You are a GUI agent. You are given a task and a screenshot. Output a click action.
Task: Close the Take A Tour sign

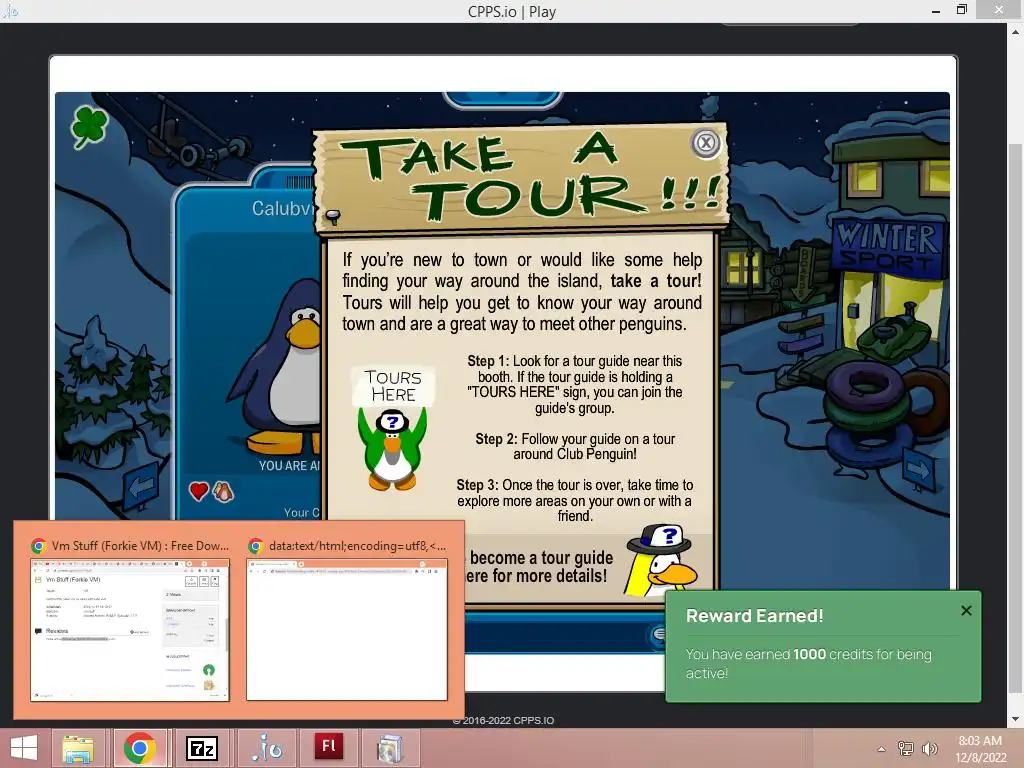(705, 143)
